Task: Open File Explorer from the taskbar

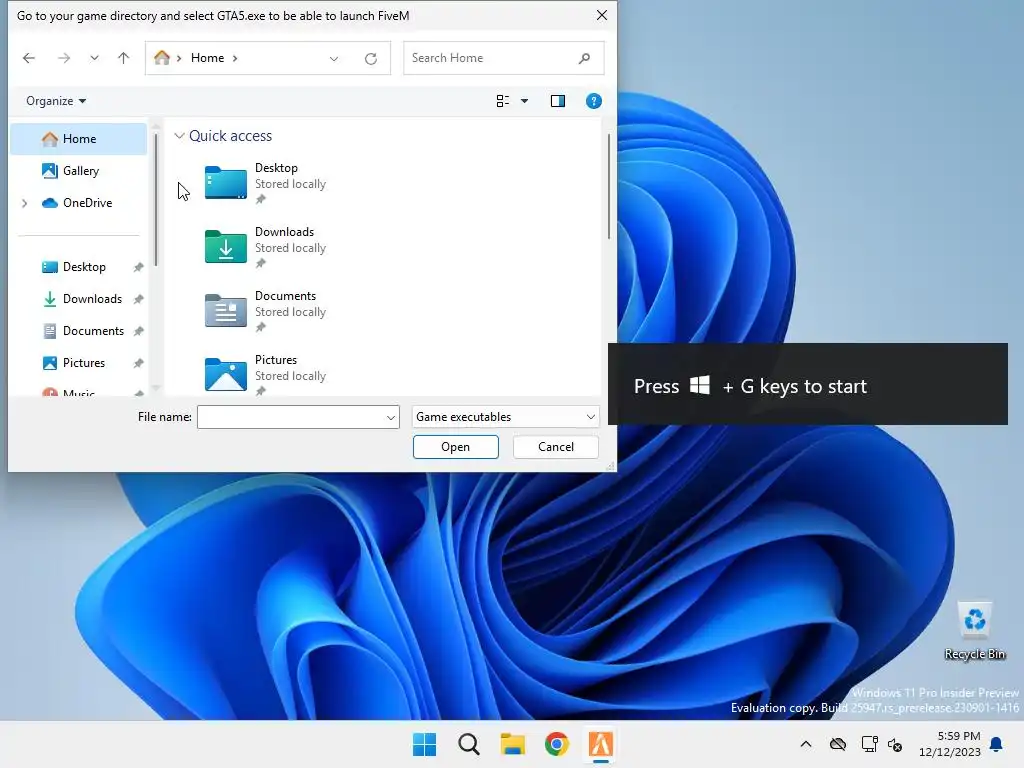Action: coord(513,744)
